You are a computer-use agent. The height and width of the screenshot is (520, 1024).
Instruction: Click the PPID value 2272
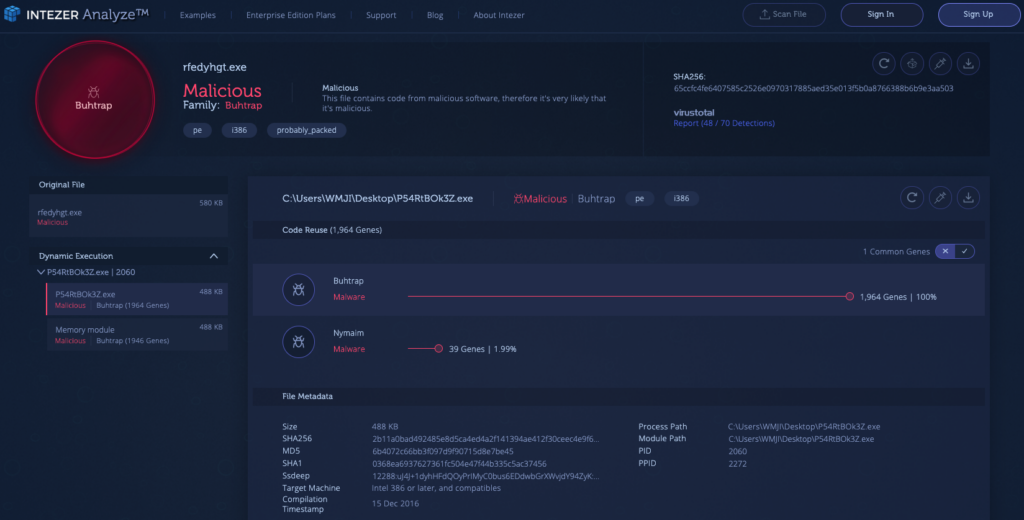click(737, 464)
